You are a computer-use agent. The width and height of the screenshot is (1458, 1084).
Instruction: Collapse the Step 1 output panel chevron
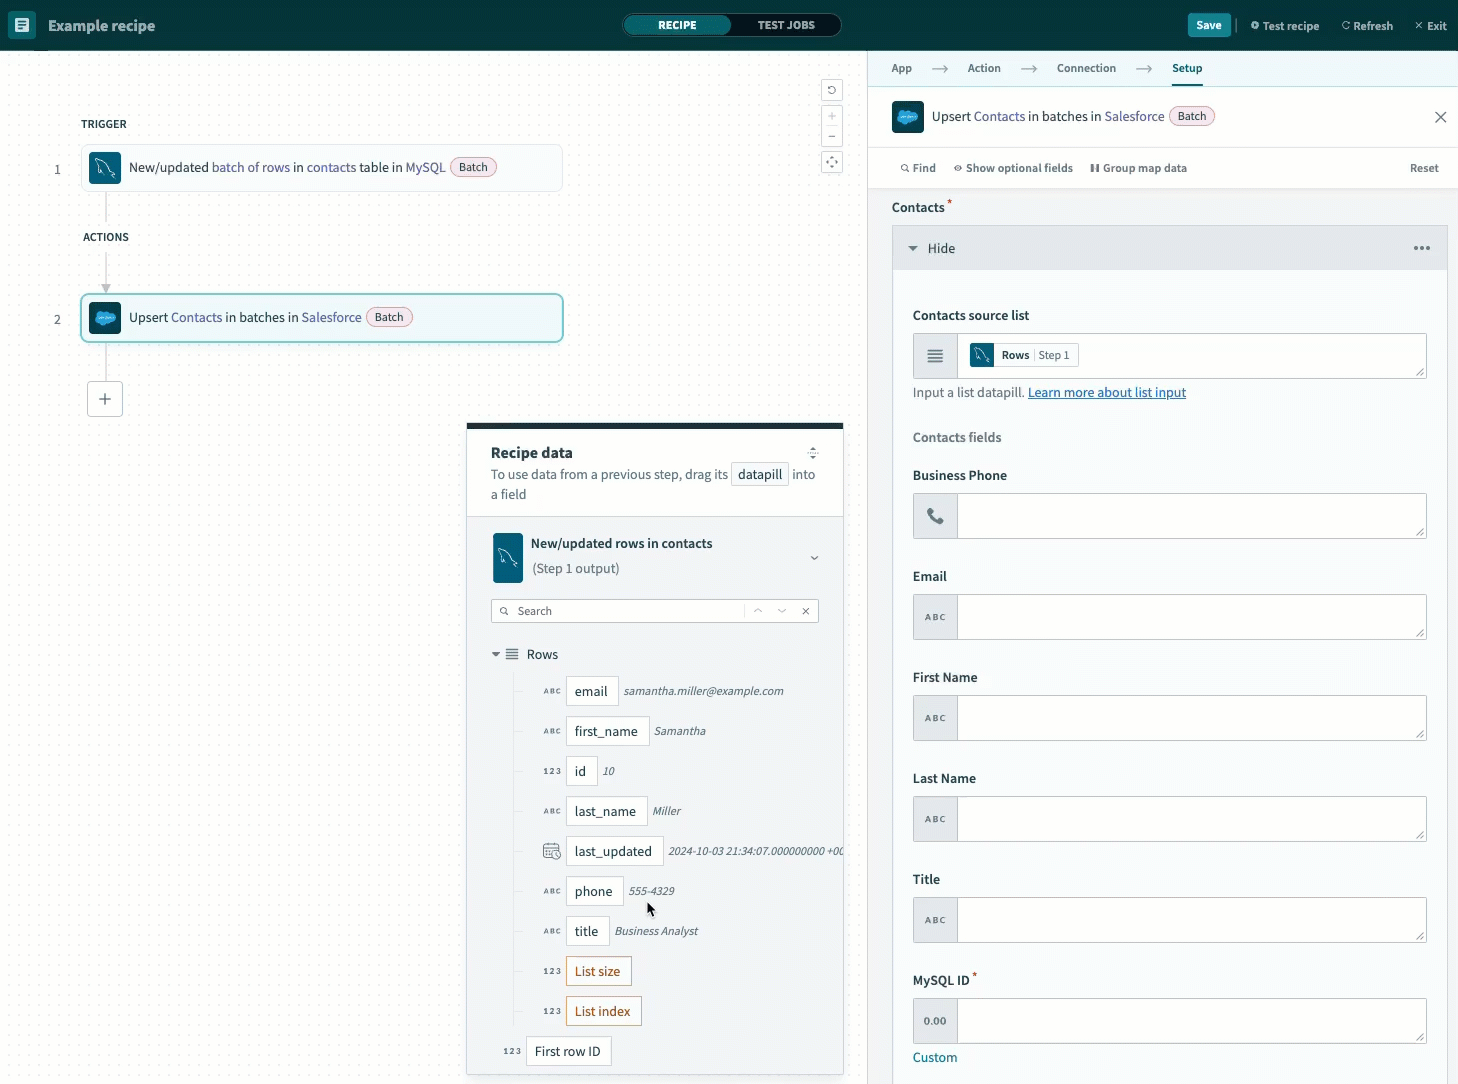point(814,557)
